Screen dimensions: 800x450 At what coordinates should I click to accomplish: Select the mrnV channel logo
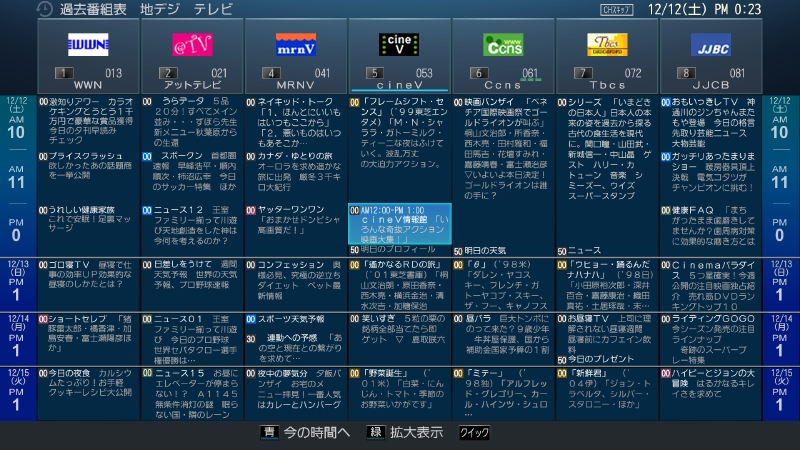(x=296, y=44)
